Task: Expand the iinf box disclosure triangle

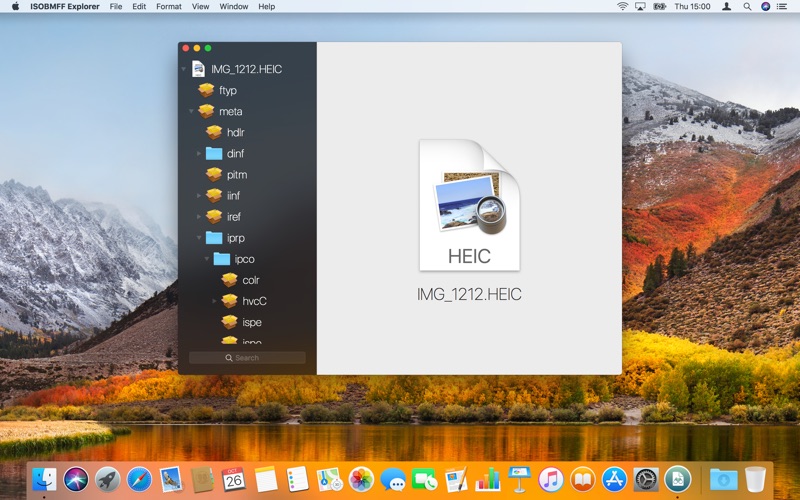Action: pos(199,195)
